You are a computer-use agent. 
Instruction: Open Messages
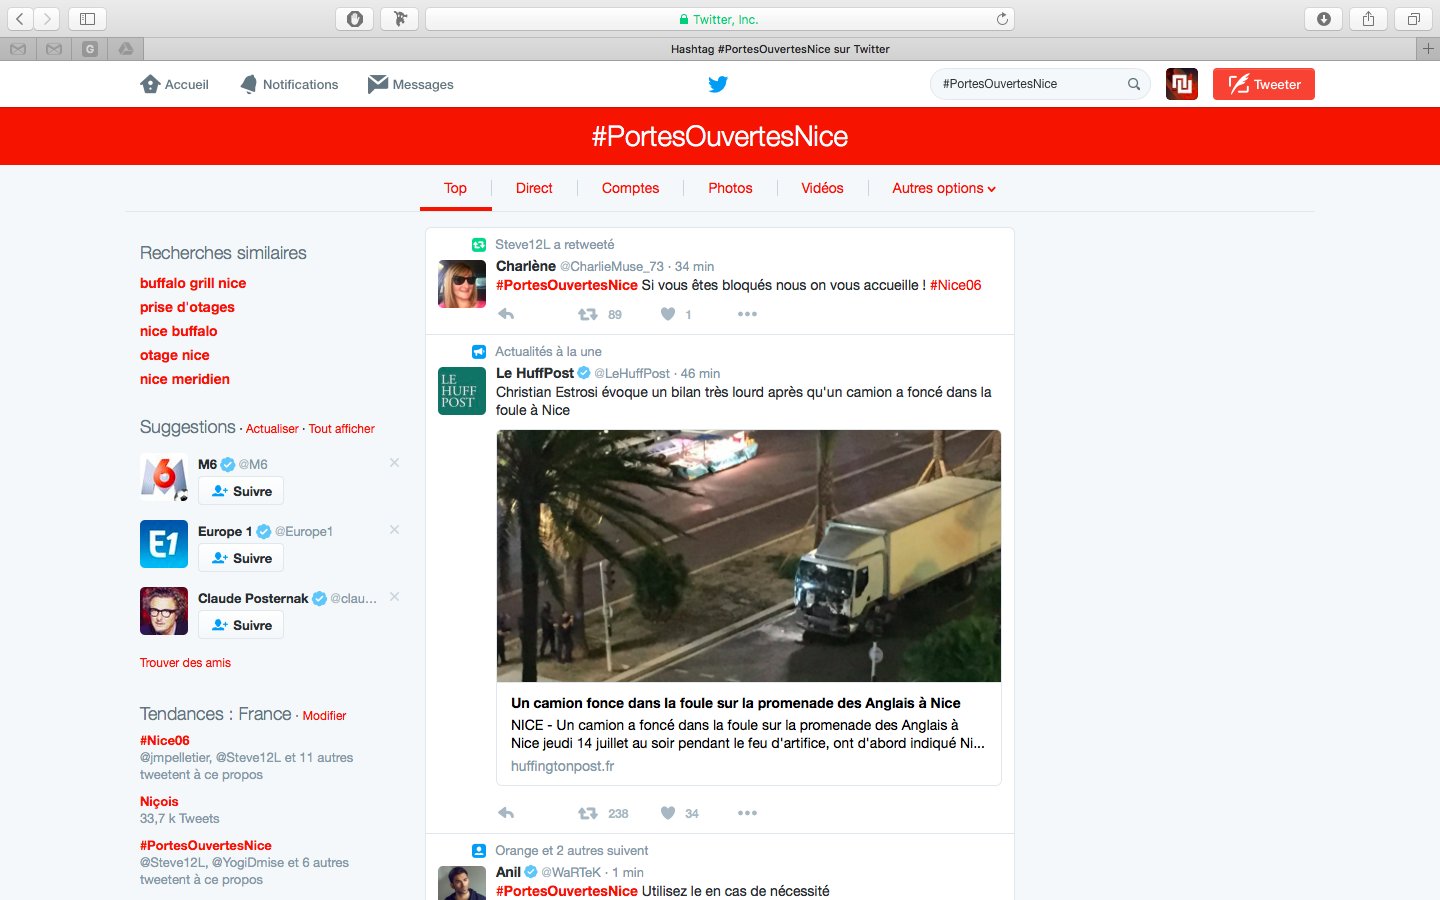point(411,84)
